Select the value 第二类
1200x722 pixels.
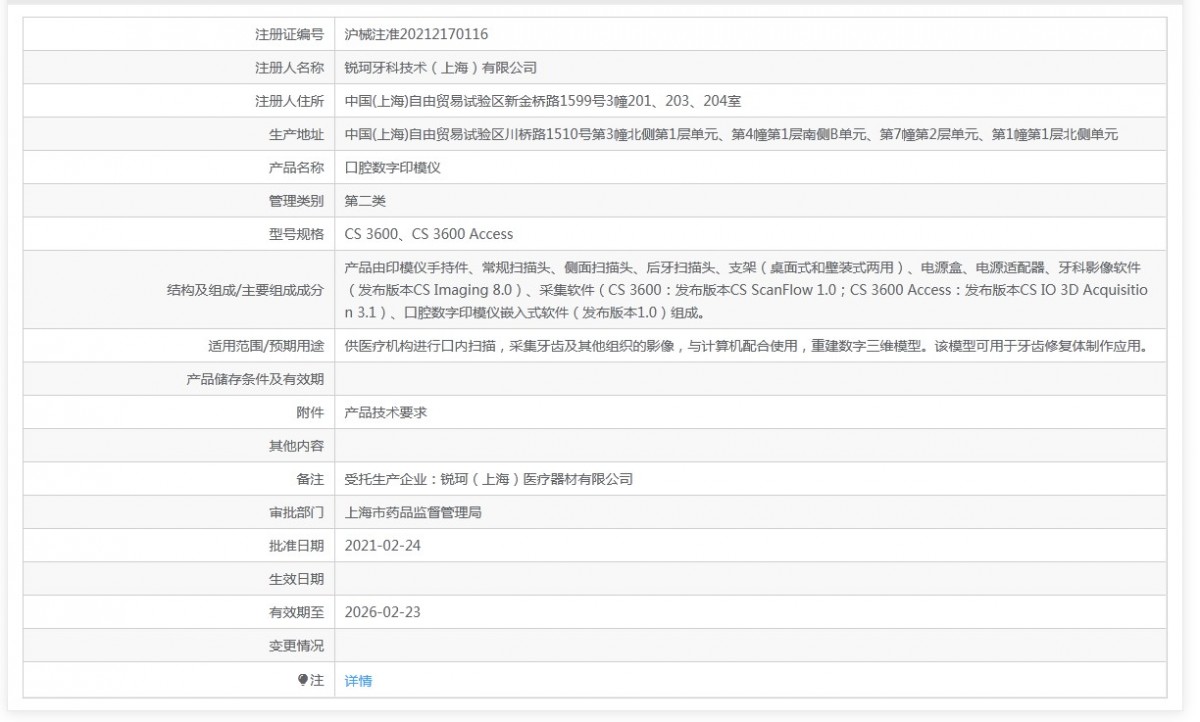tap(365, 201)
